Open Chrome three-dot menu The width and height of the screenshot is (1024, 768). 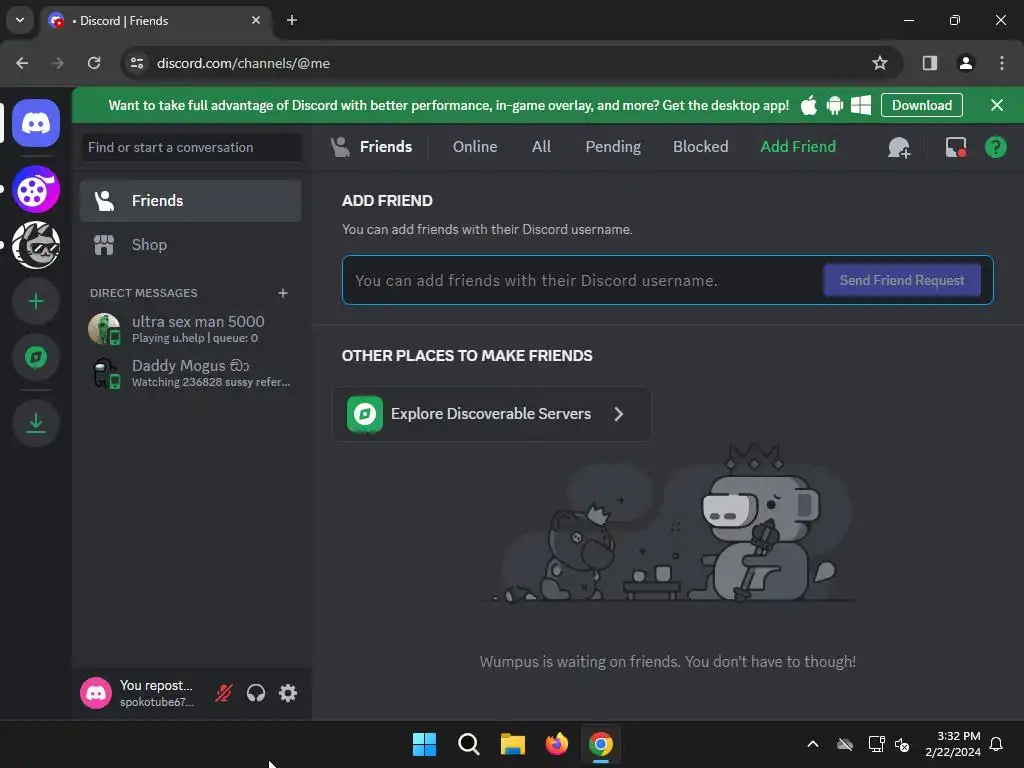pyautogui.click(x=1002, y=63)
